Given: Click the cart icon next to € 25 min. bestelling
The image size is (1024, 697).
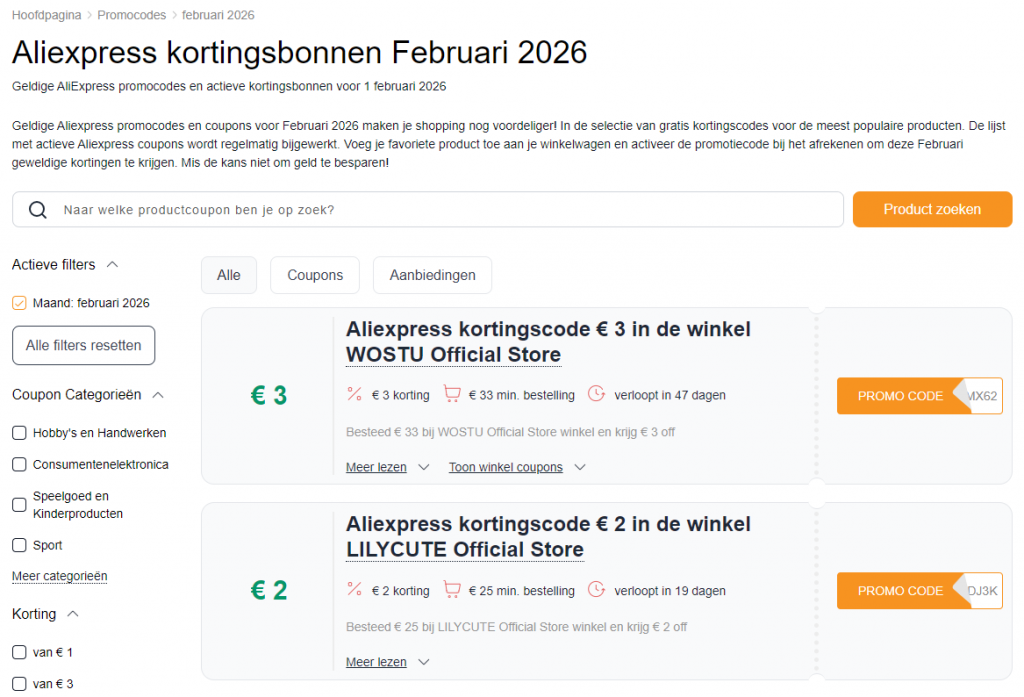Looking at the screenshot, I should pyautogui.click(x=452, y=590).
